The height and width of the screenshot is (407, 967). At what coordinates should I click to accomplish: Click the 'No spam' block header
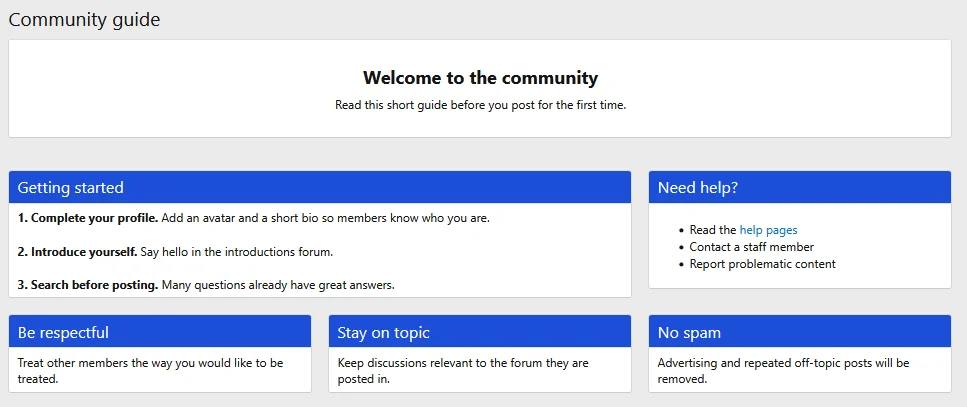pos(800,332)
